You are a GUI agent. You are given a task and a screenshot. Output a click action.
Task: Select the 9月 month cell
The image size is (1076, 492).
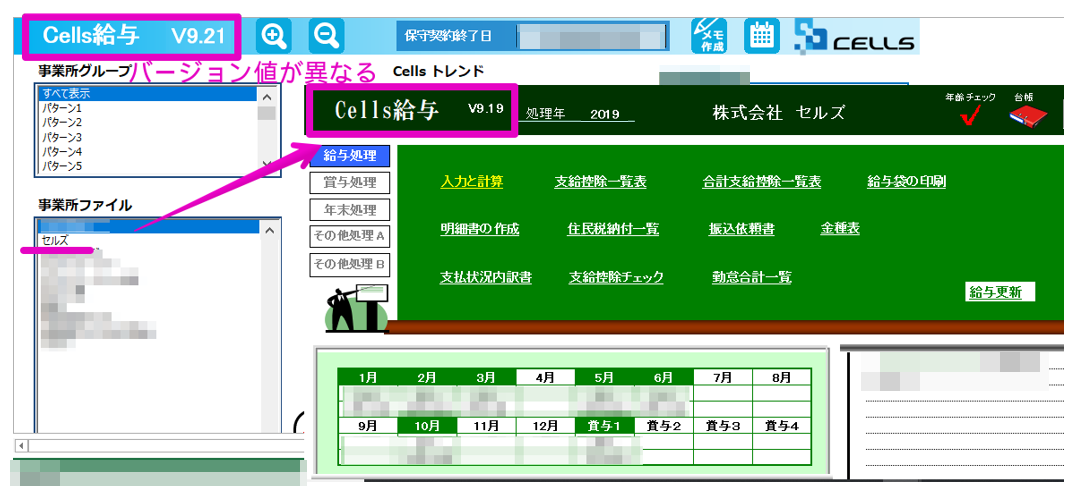tap(368, 426)
